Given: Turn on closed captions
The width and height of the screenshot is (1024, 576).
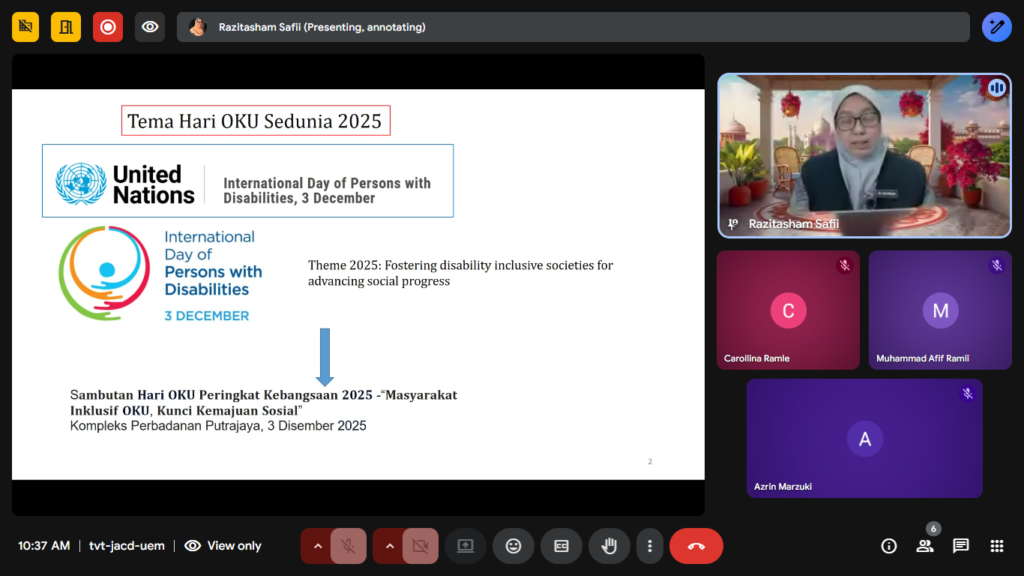Looking at the screenshot, I should point(561,546).
